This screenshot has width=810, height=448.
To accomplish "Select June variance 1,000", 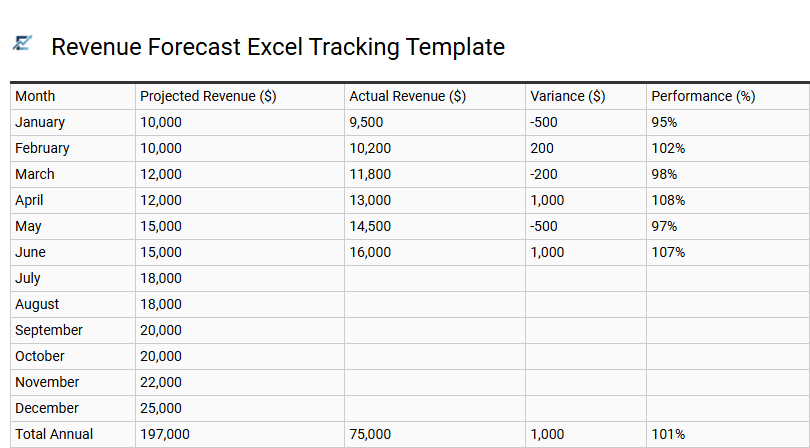I will [547, 252].
